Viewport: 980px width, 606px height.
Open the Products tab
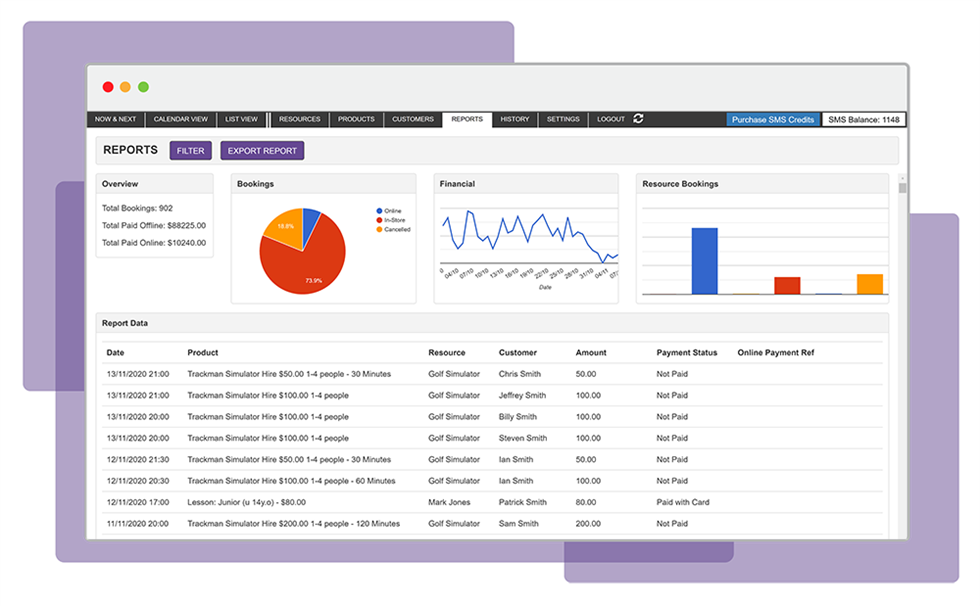click(x=356, y=119)
